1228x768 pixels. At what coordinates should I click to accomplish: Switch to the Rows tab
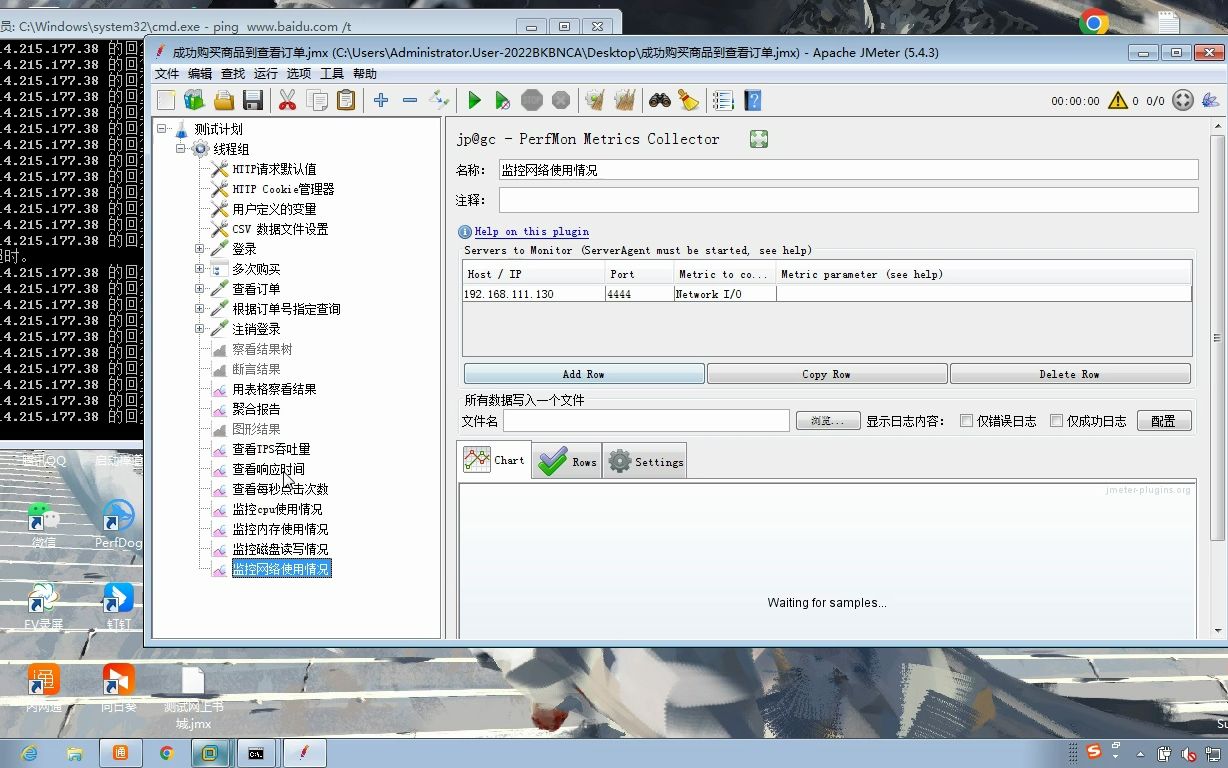[567, 461]
